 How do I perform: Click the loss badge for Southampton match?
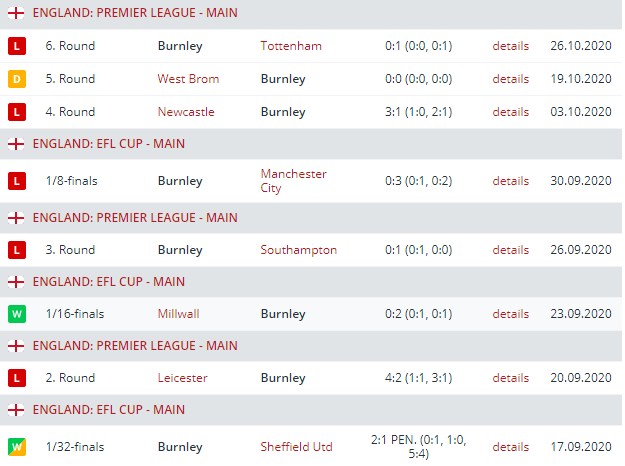16,250
